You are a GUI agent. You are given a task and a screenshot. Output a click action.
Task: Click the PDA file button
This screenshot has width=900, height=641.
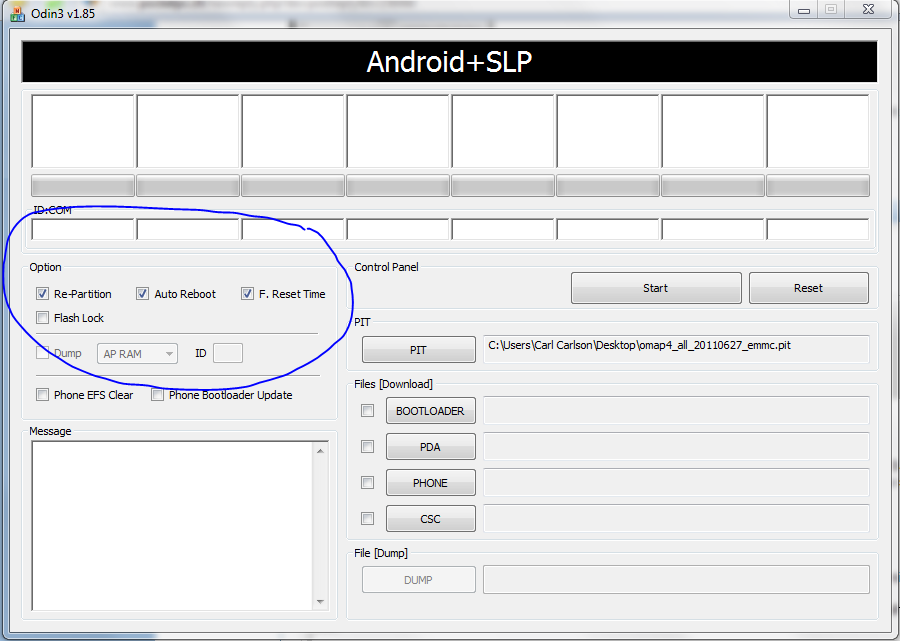(430, 446)
